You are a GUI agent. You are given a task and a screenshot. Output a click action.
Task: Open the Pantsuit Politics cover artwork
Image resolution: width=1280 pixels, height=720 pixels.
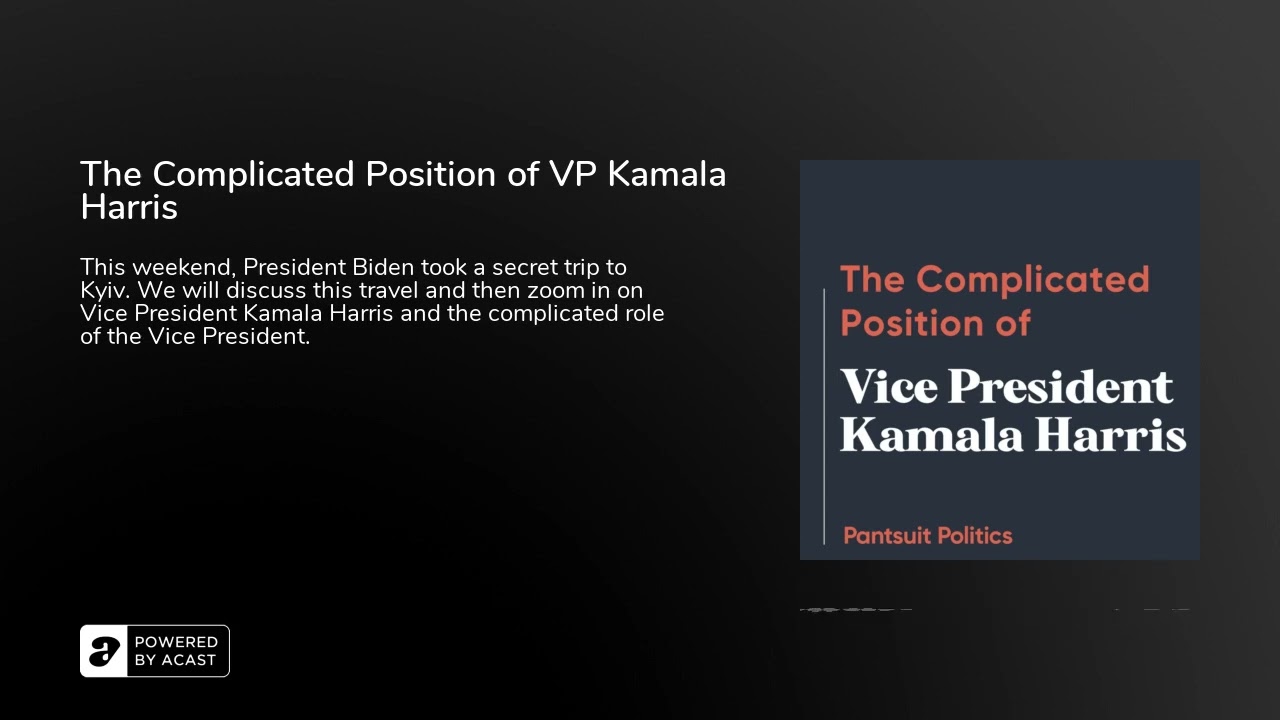pyautogui.click(x=1000, y=360)
